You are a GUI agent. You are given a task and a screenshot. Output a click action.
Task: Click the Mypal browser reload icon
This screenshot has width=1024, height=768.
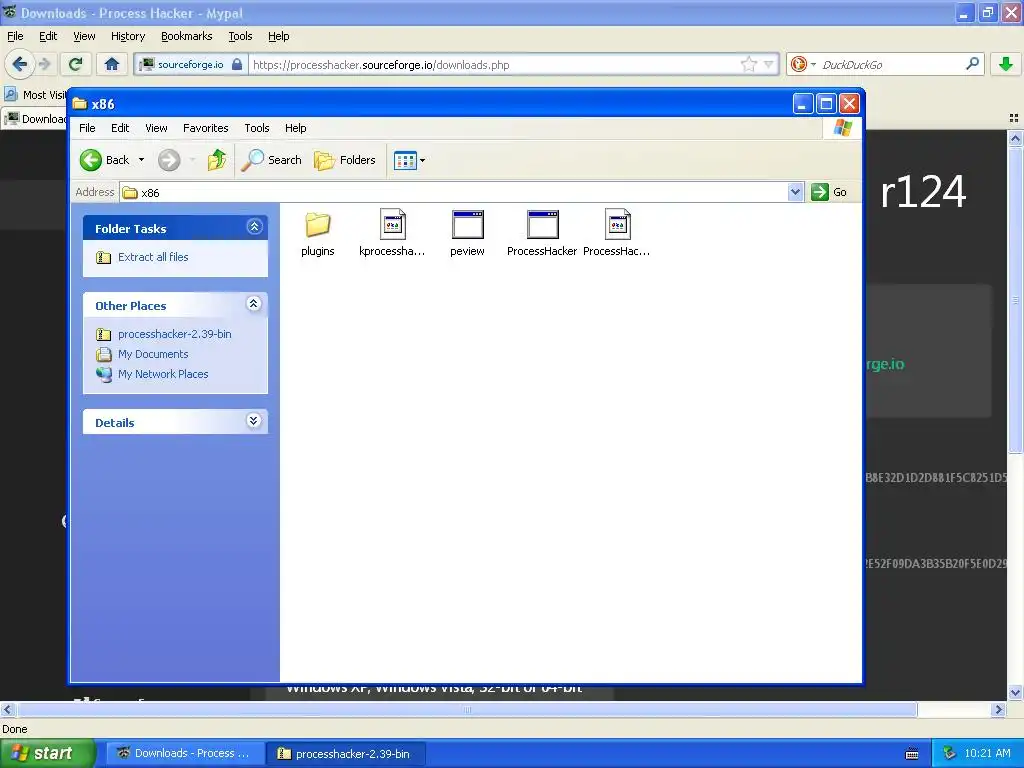75,64
